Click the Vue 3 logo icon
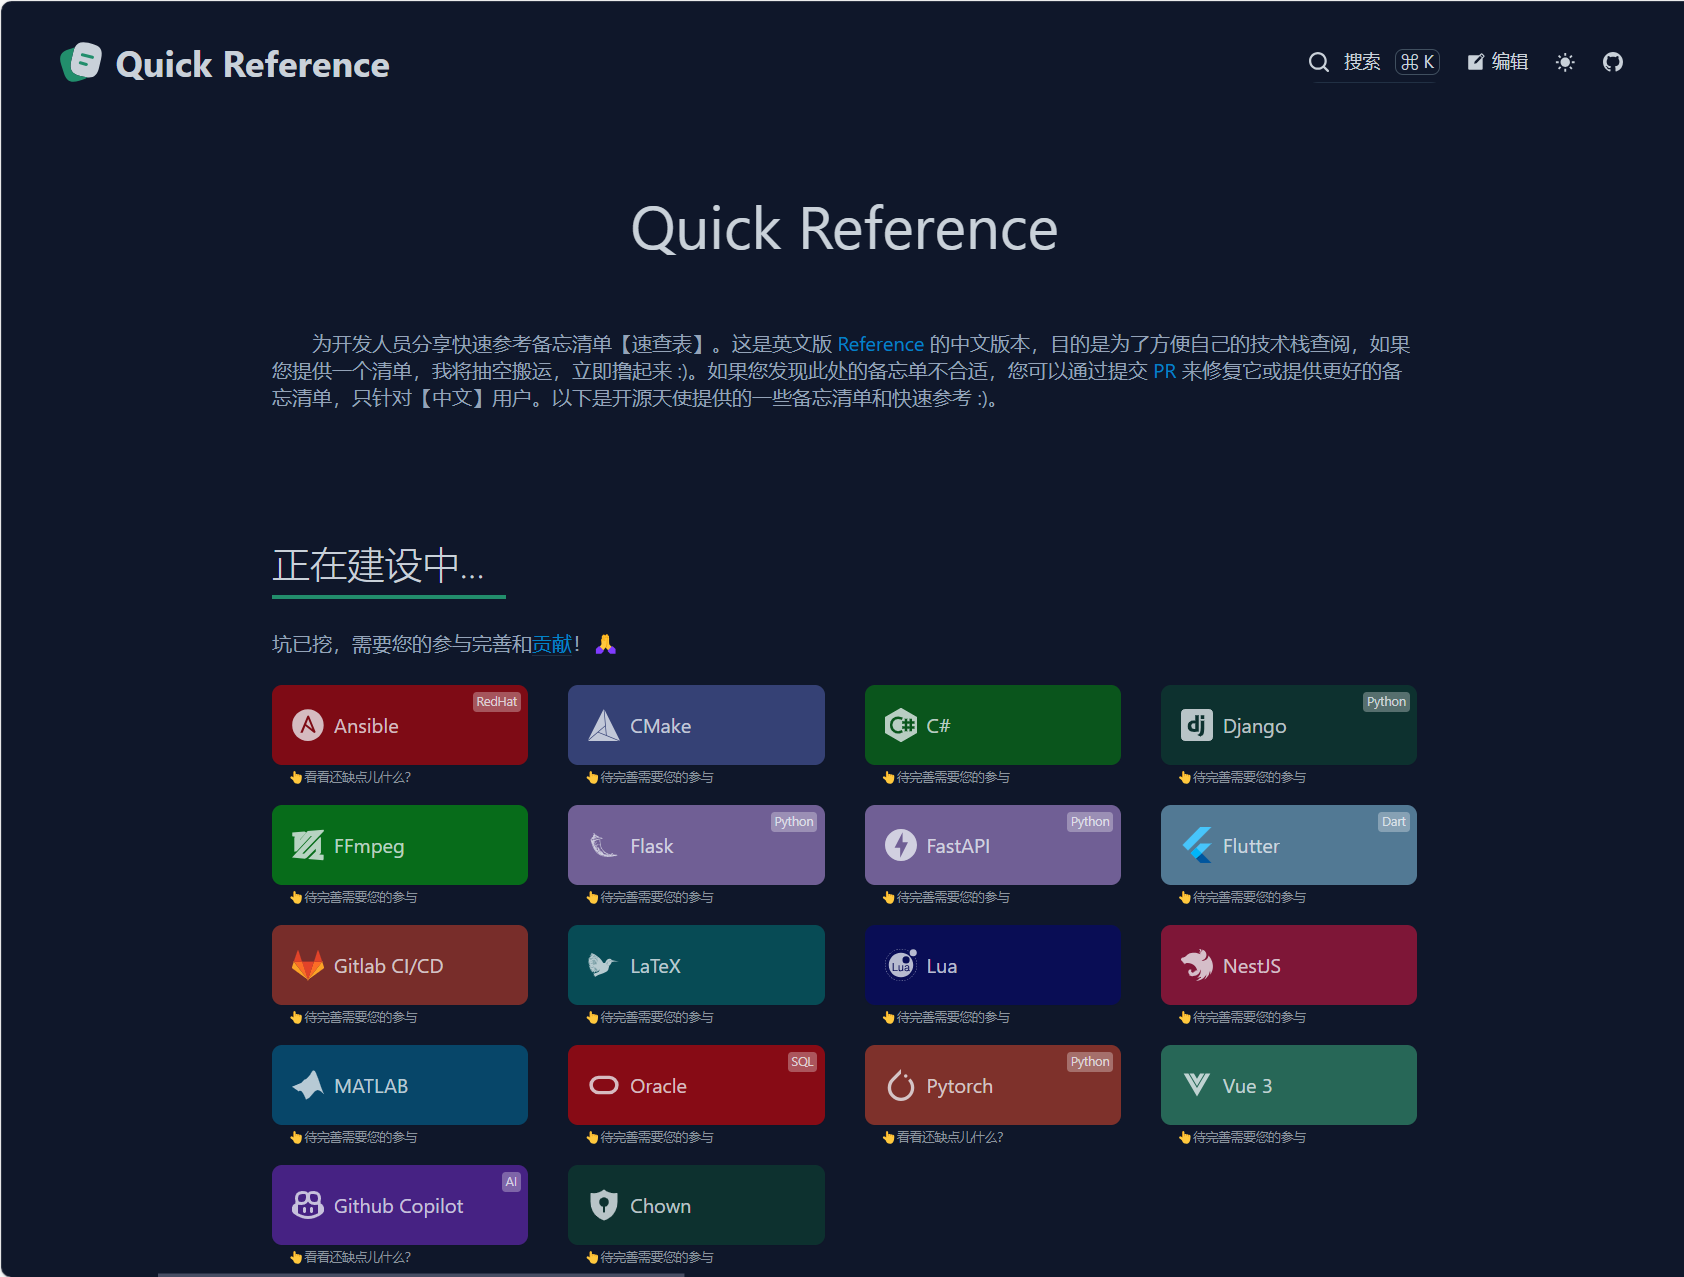Image resolution: width=1684 pixels, height=1277 pixels. pyautogui.click(x=1196, y=1085)
